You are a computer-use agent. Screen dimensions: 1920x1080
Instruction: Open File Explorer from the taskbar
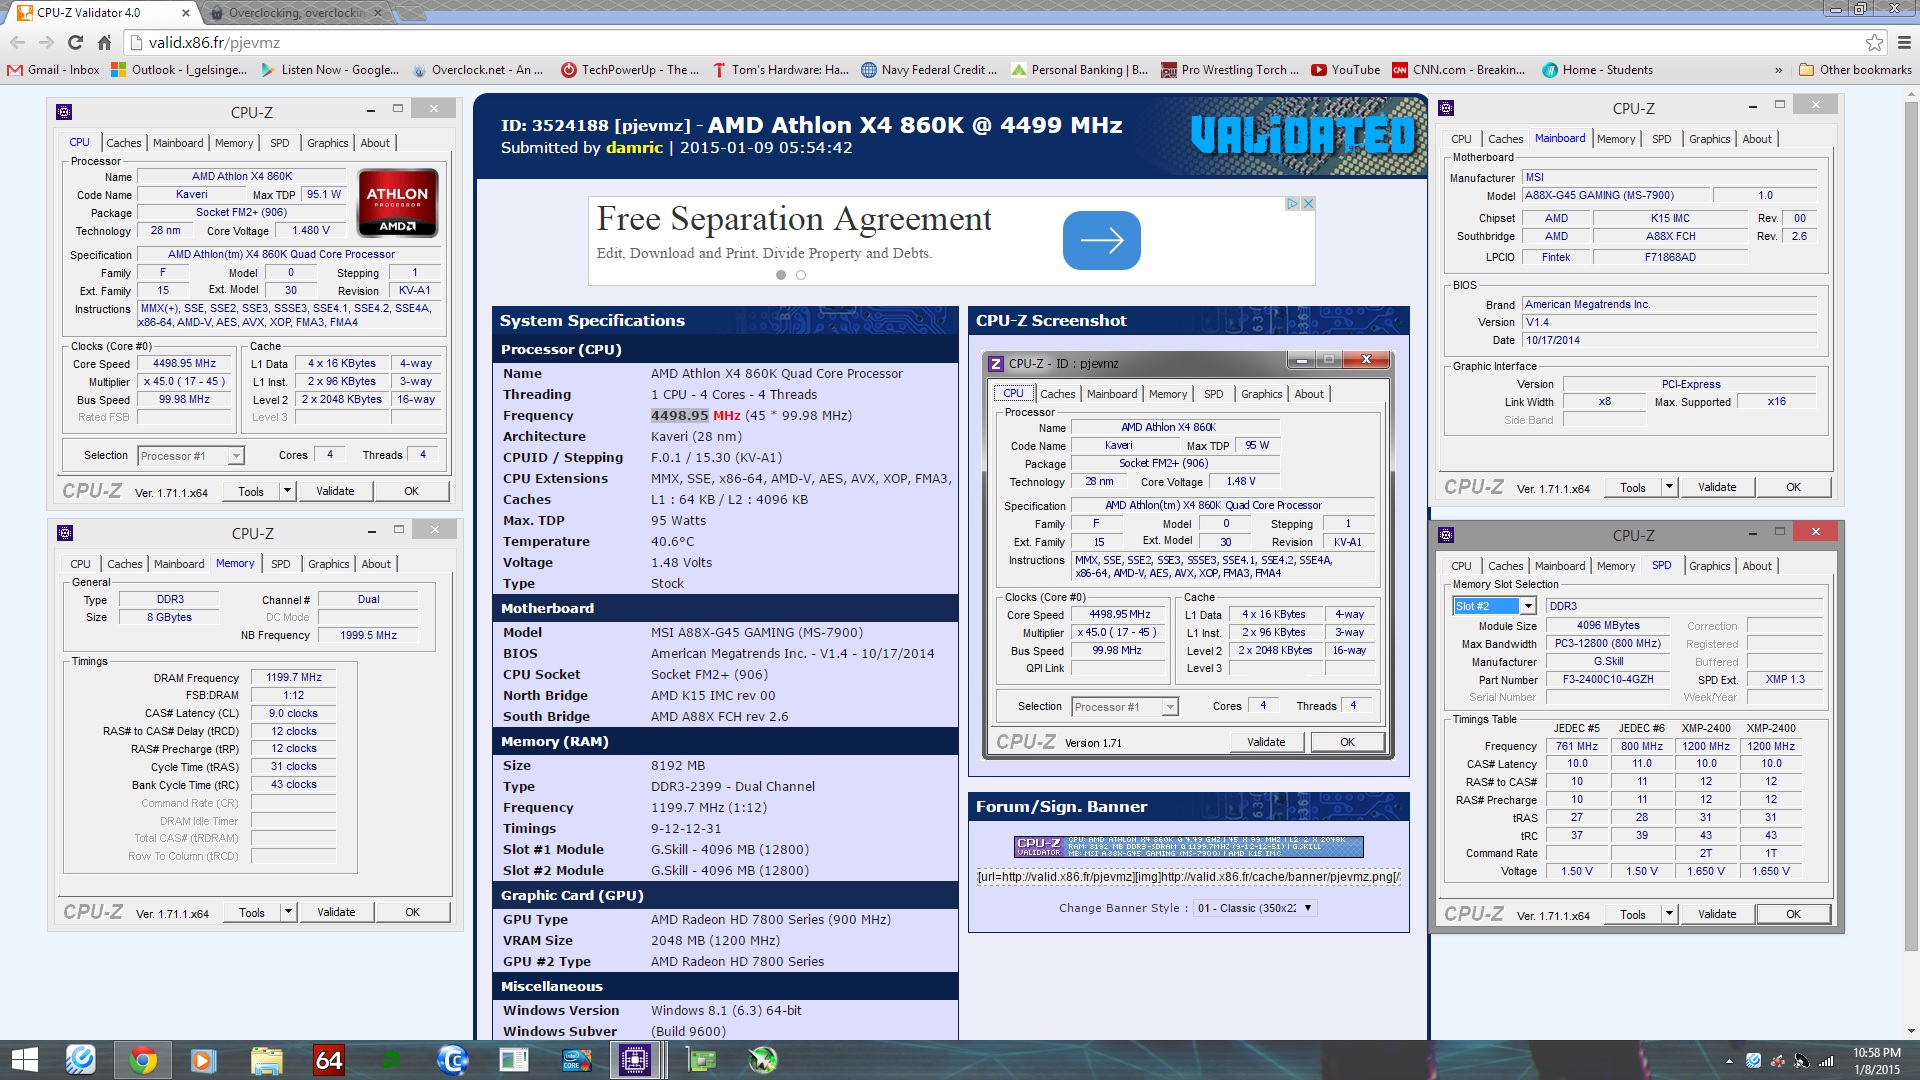[266, 1060]
